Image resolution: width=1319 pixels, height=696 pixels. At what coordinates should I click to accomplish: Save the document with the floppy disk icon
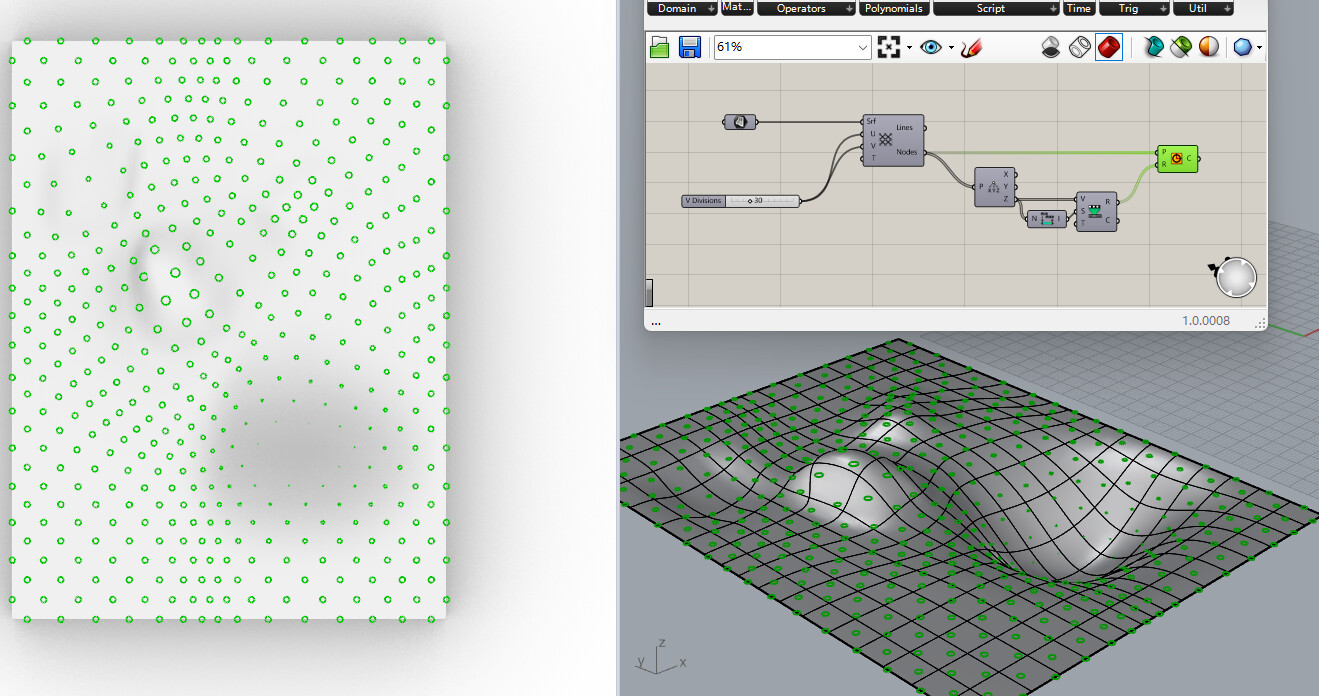(x=690, y=47)
